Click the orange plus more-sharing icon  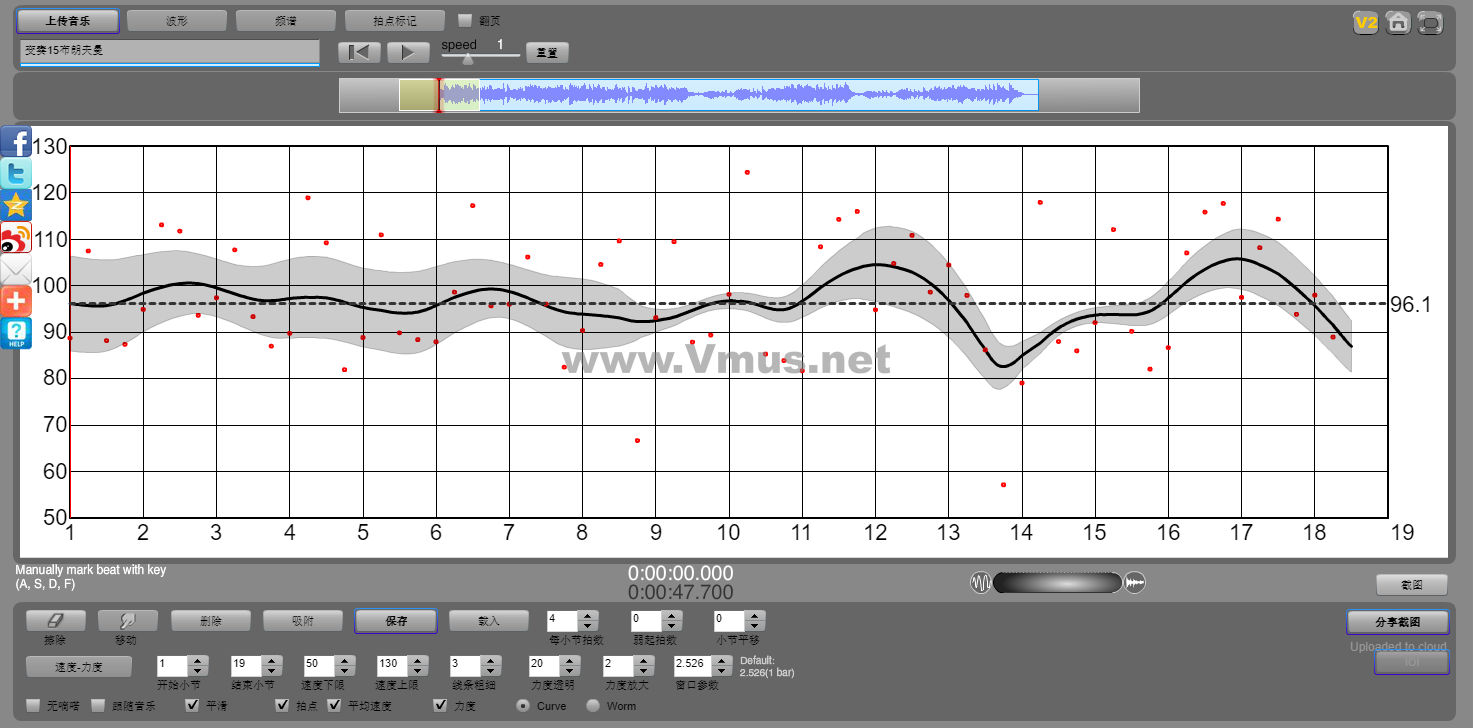coord(16,302)
